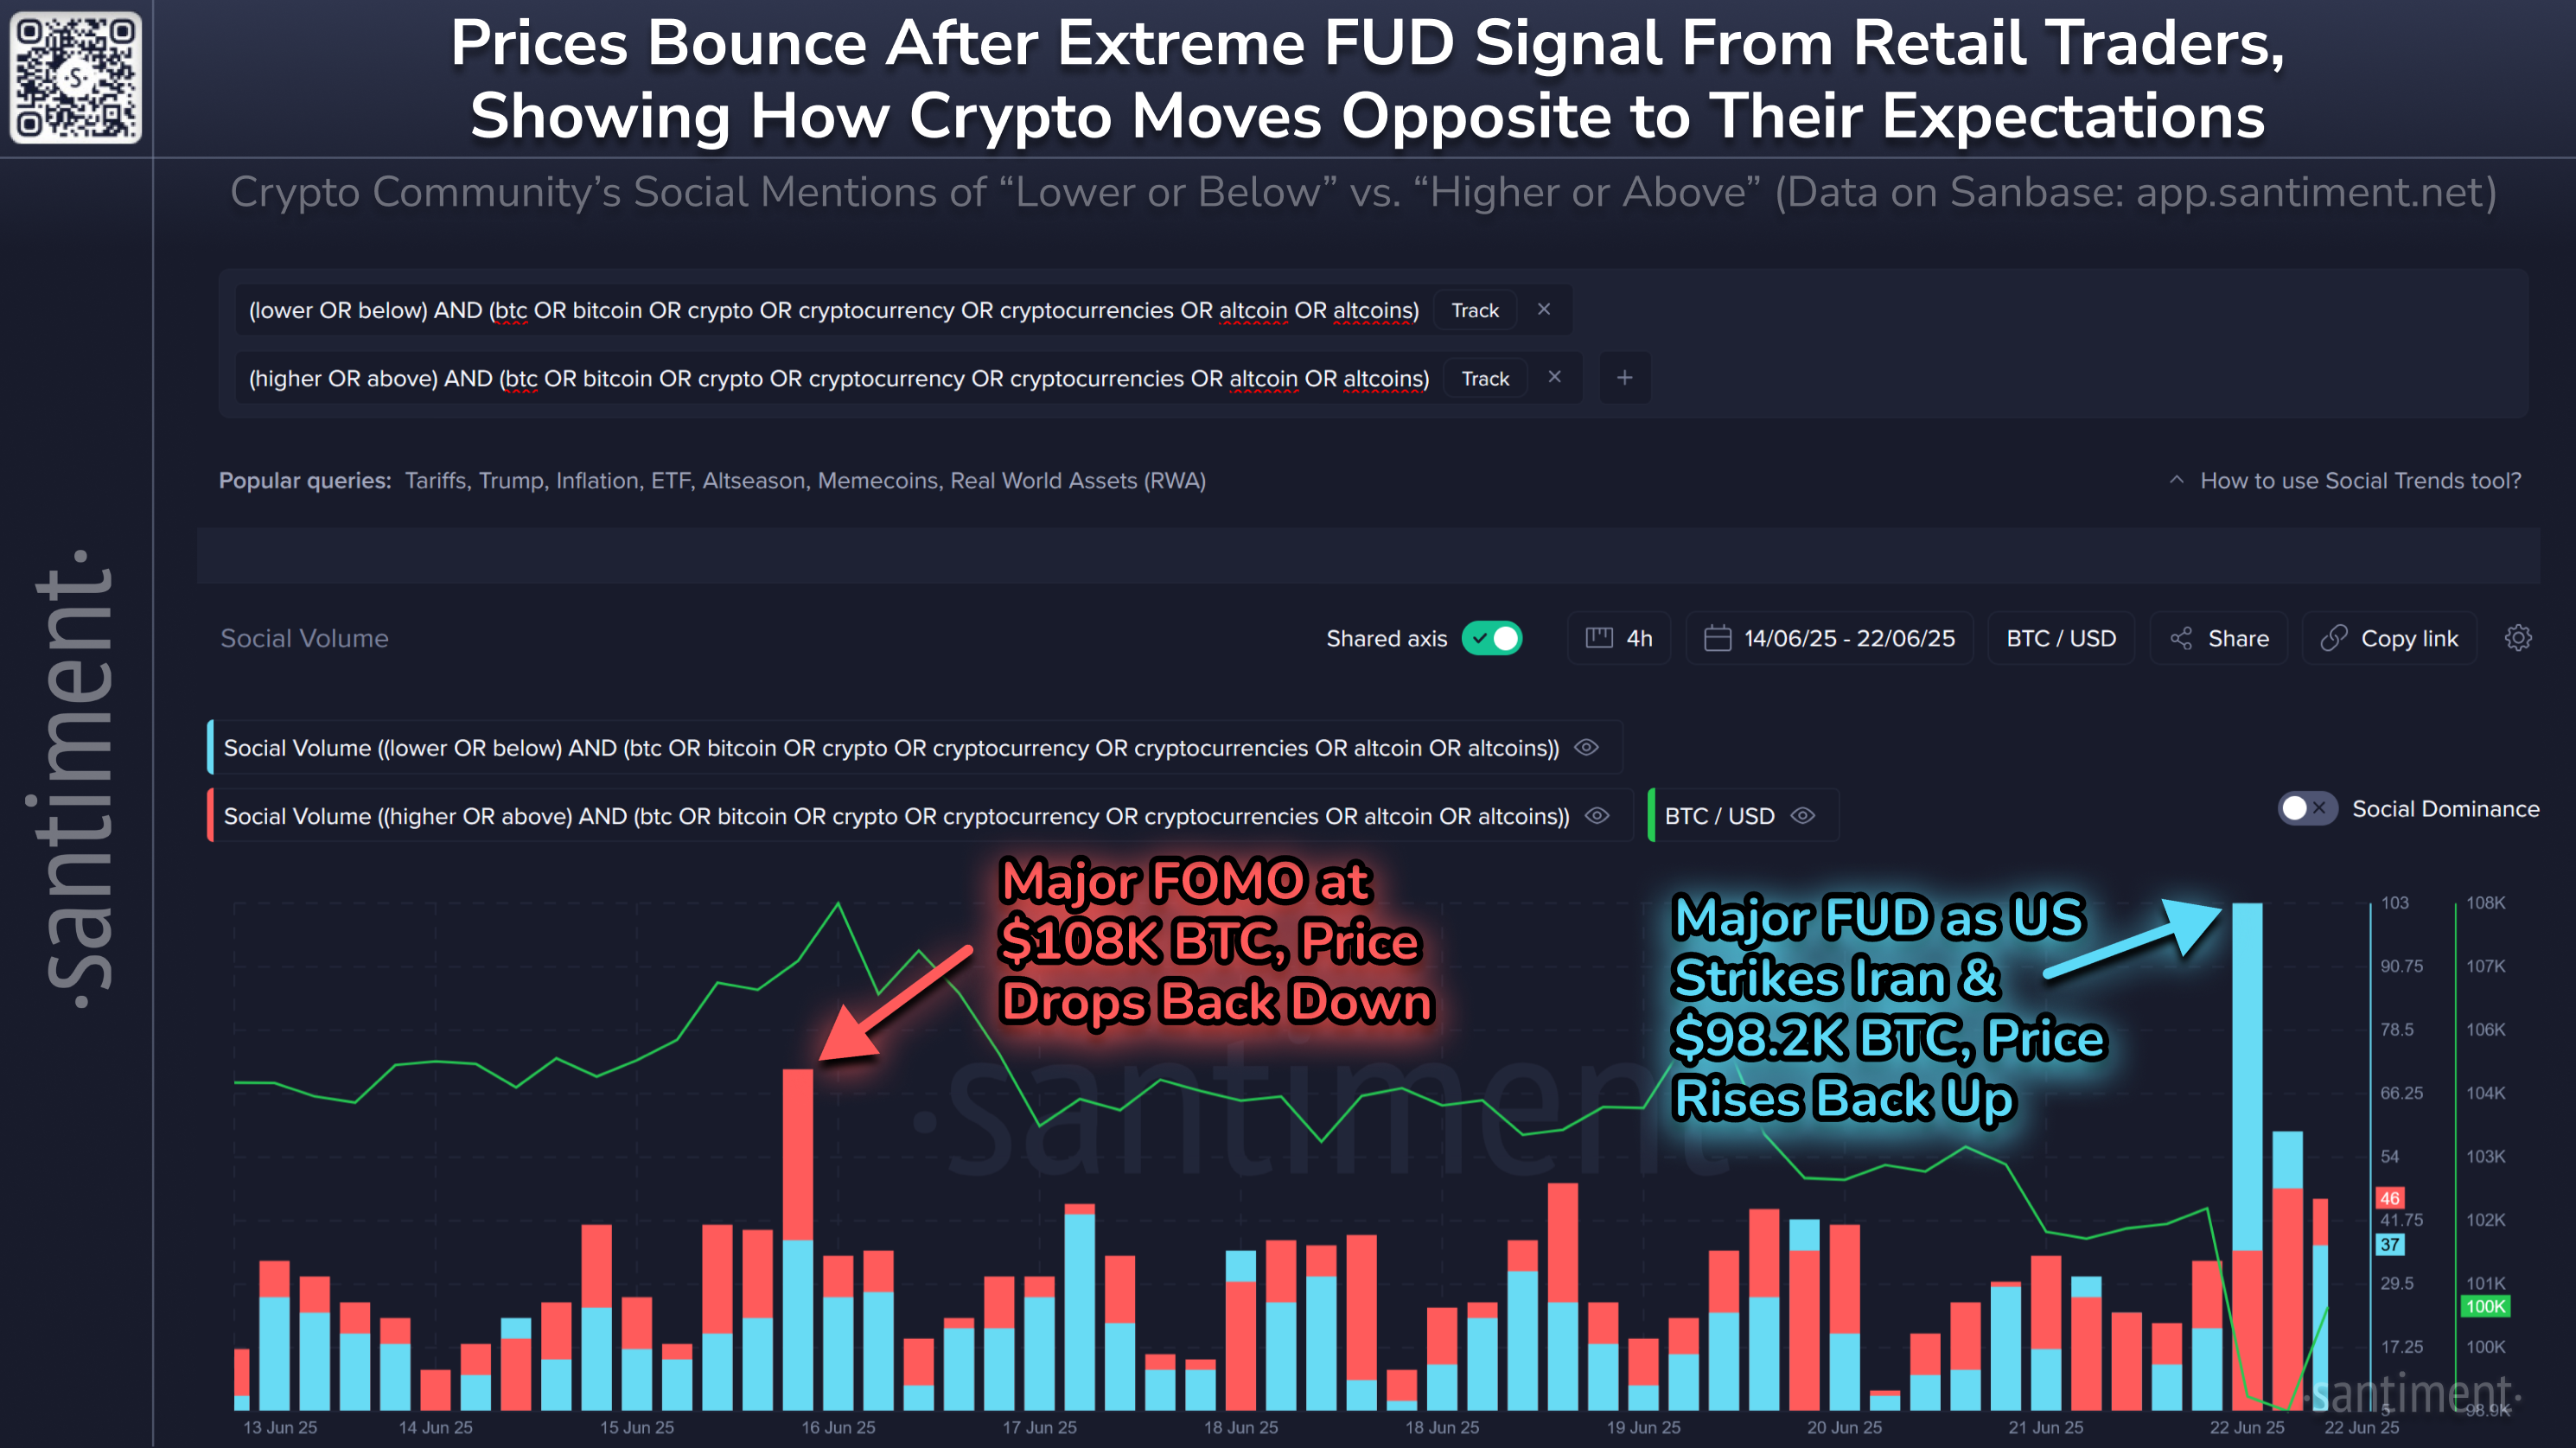Click the settings gear icon
Image resolution: width=2576 pixels, height=1448 pixels.
click(2517, 638)
